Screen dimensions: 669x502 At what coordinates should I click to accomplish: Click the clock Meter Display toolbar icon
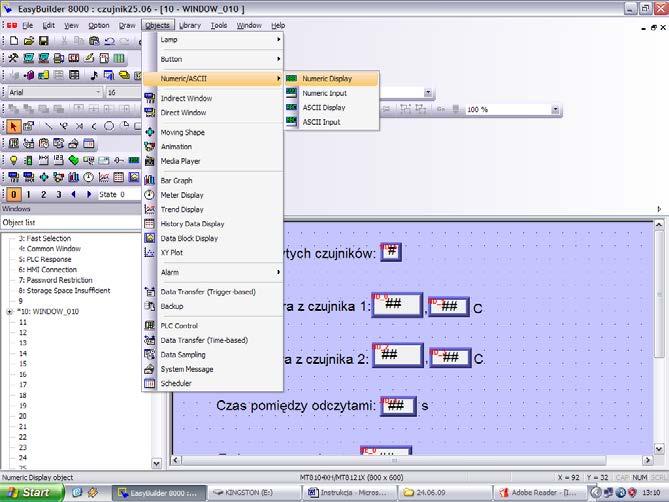pos(88,177)
